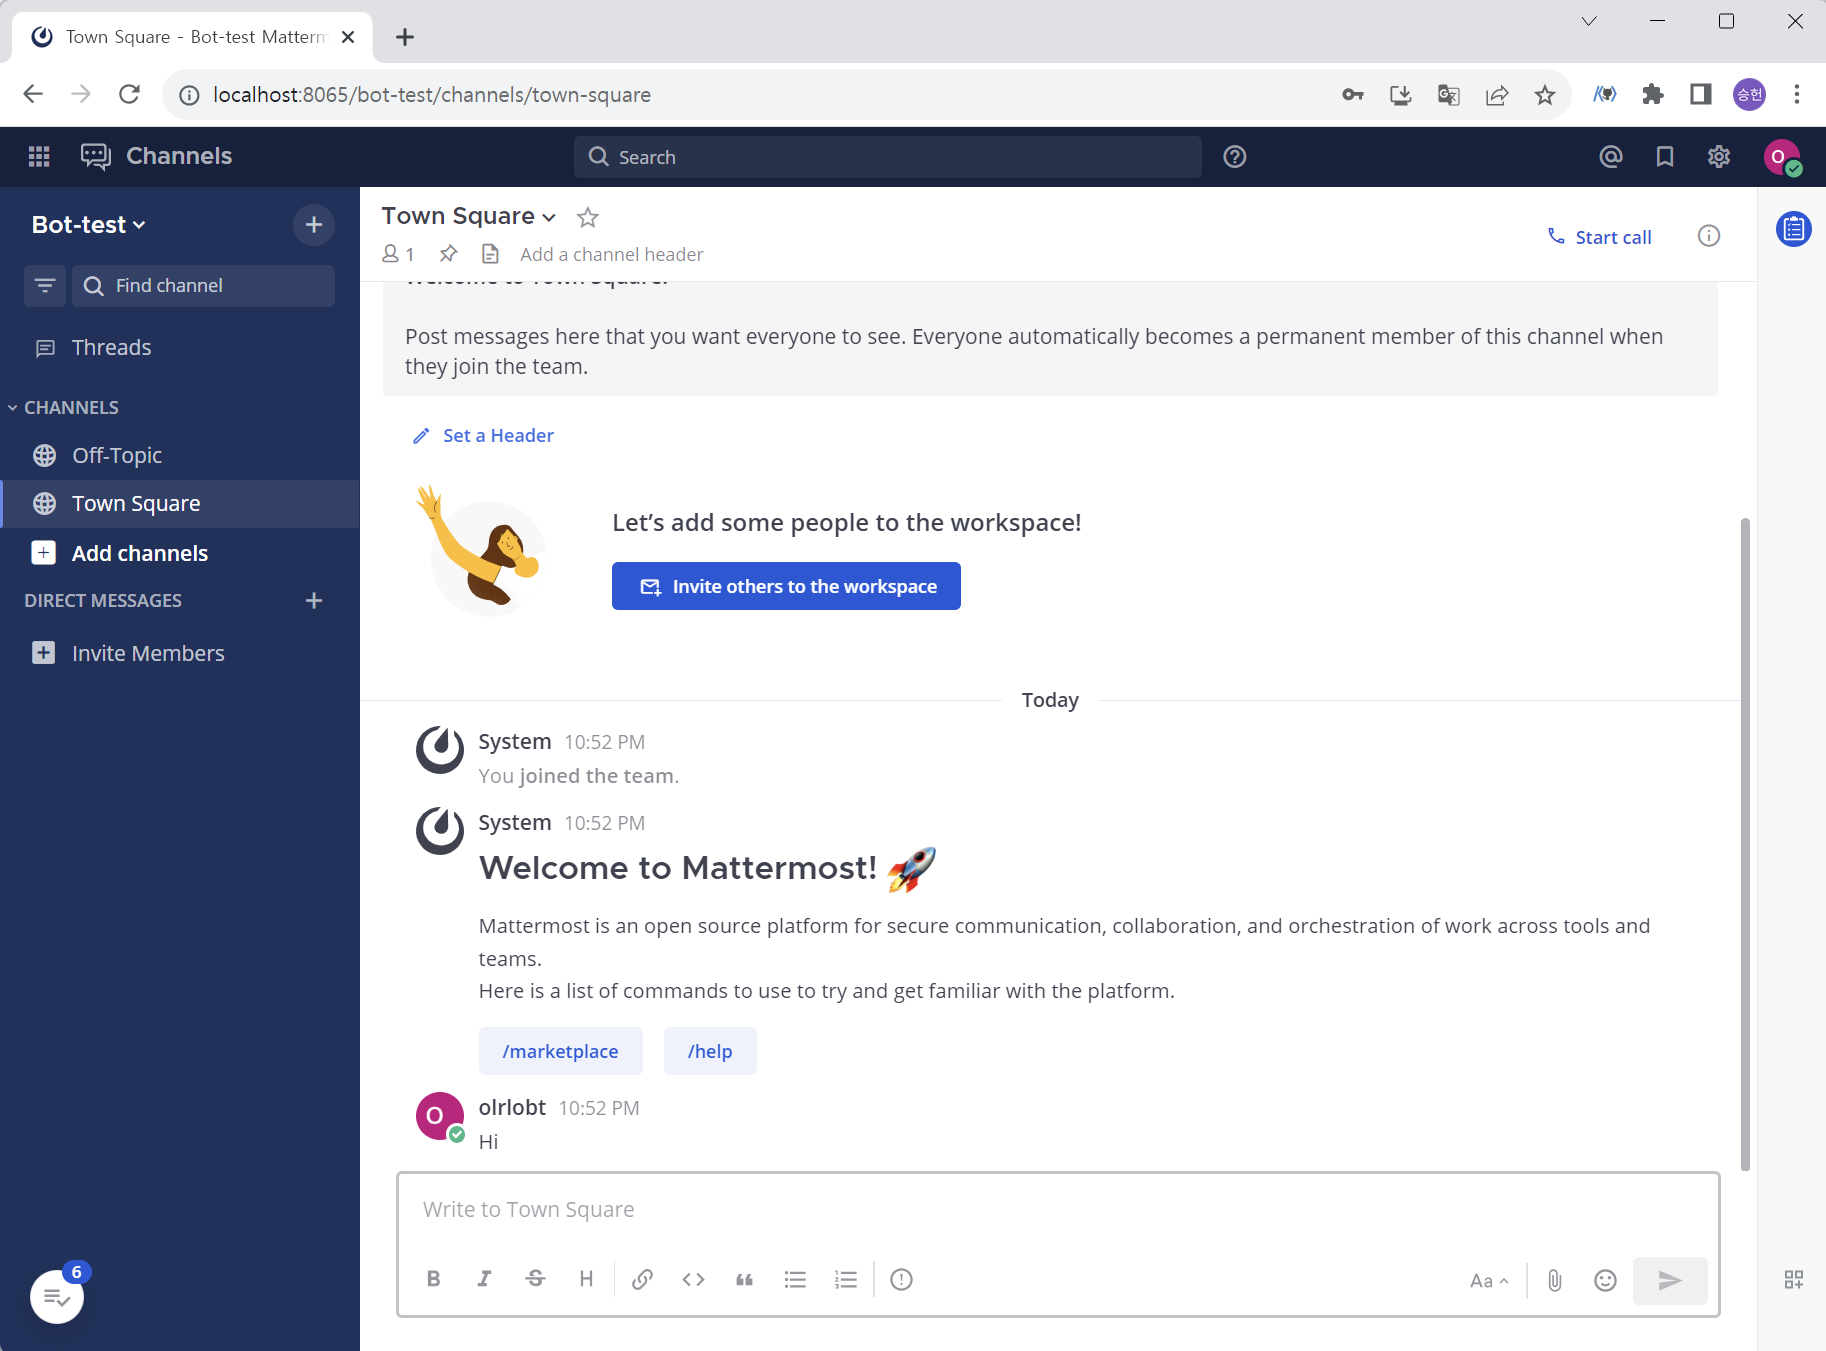Insert a quote block
The height and width of the screenshot is (1351, 1826).
pos(745,1279)
